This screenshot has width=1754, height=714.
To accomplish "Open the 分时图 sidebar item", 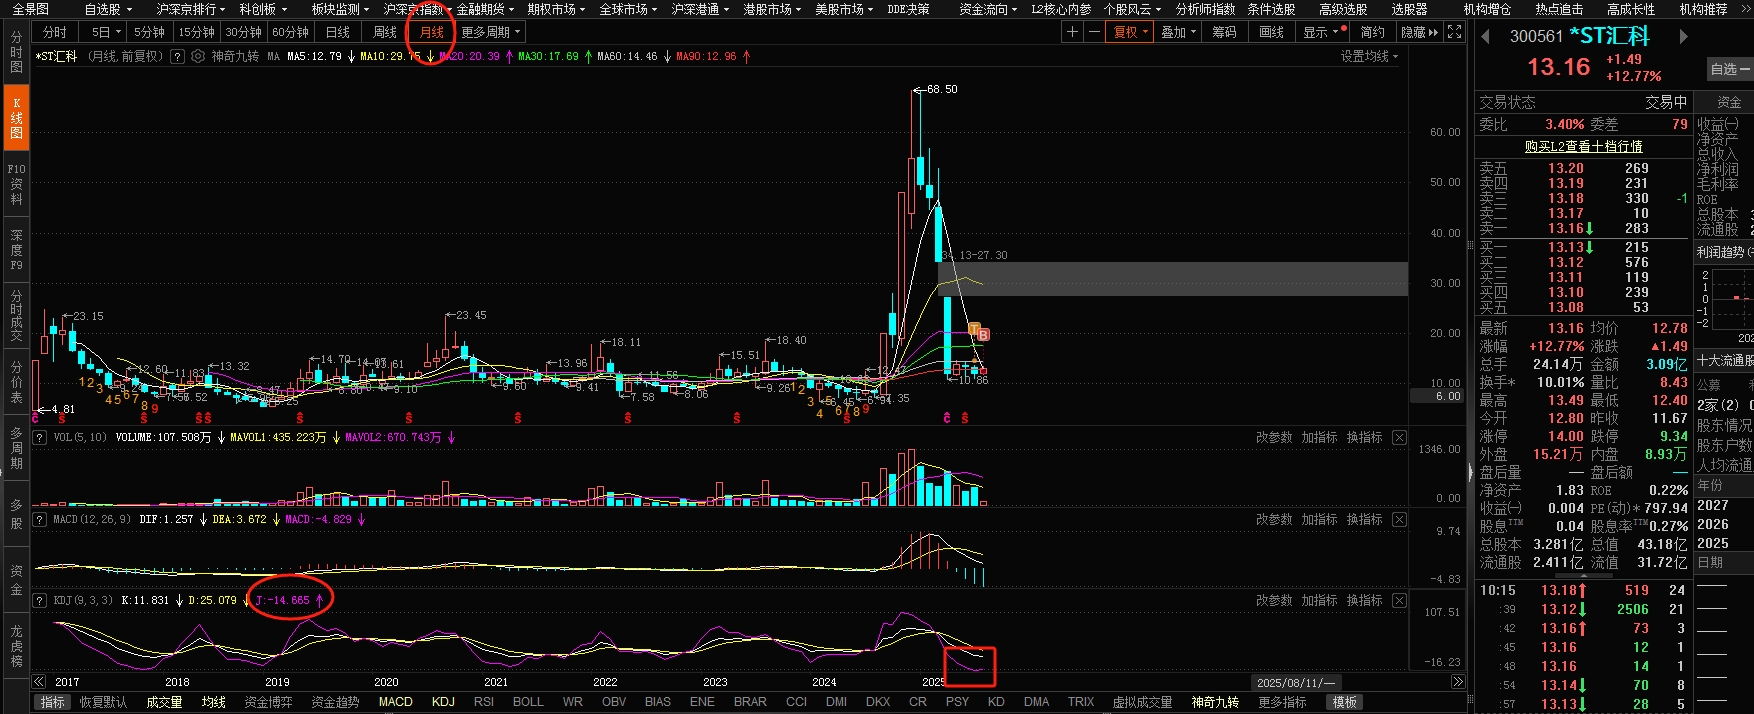I will tap(16, 52).
